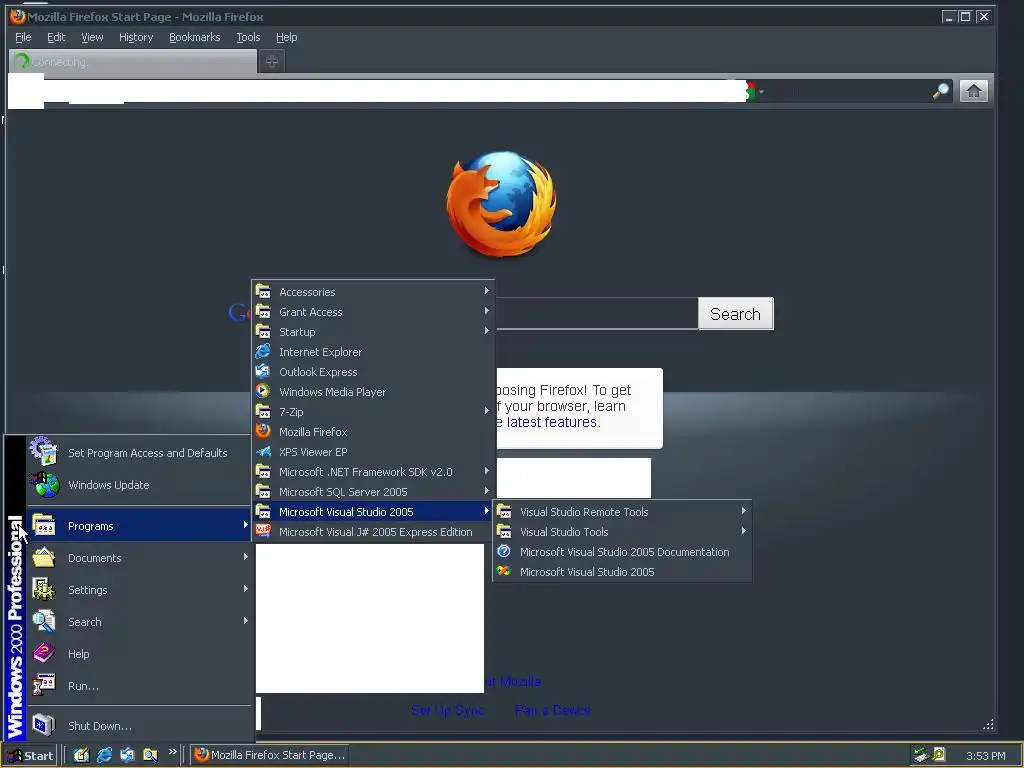Click the Google search input field
Screen dimensions: 1024x768
[x=596, y=314]
